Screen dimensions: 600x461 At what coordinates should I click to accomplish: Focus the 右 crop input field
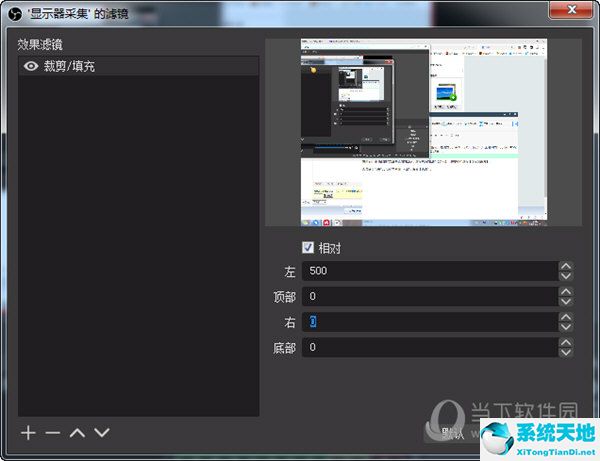(428, 322)
